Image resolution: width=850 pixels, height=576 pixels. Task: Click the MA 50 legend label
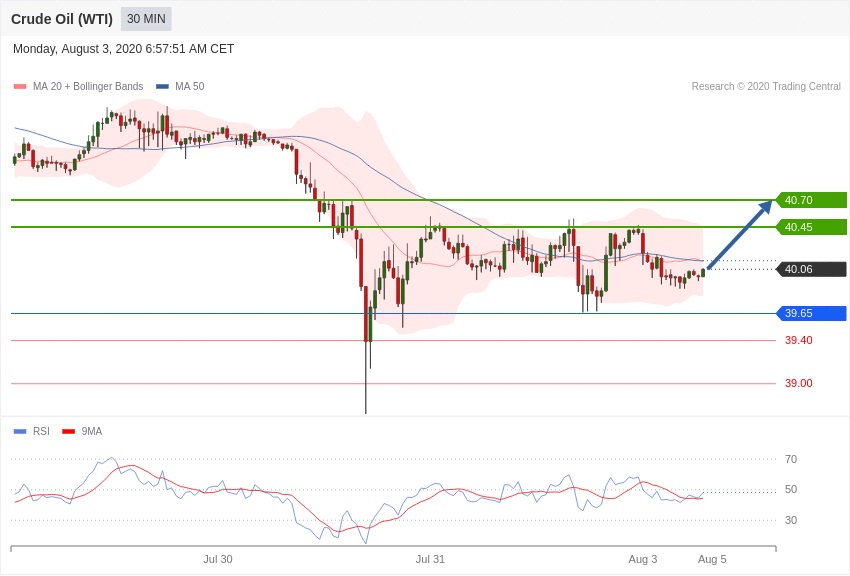(190, 86)
